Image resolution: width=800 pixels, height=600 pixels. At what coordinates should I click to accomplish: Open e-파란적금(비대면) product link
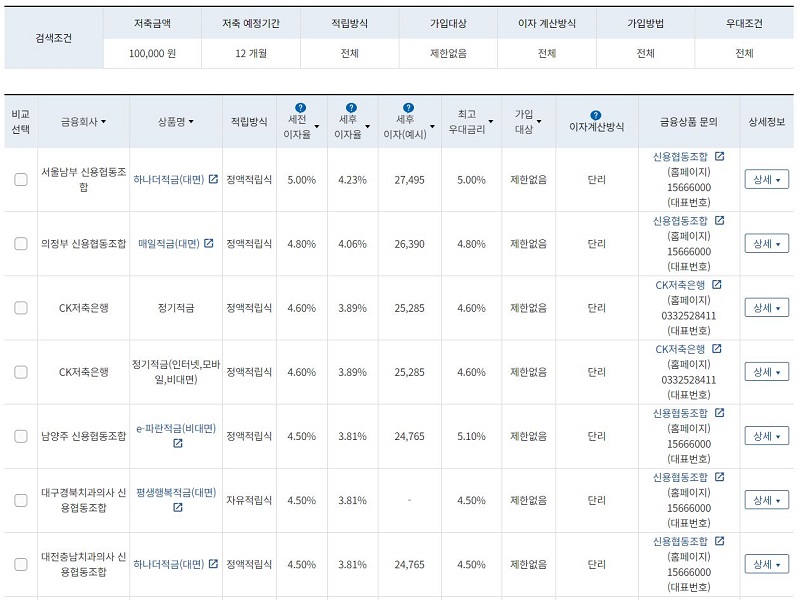176,429
